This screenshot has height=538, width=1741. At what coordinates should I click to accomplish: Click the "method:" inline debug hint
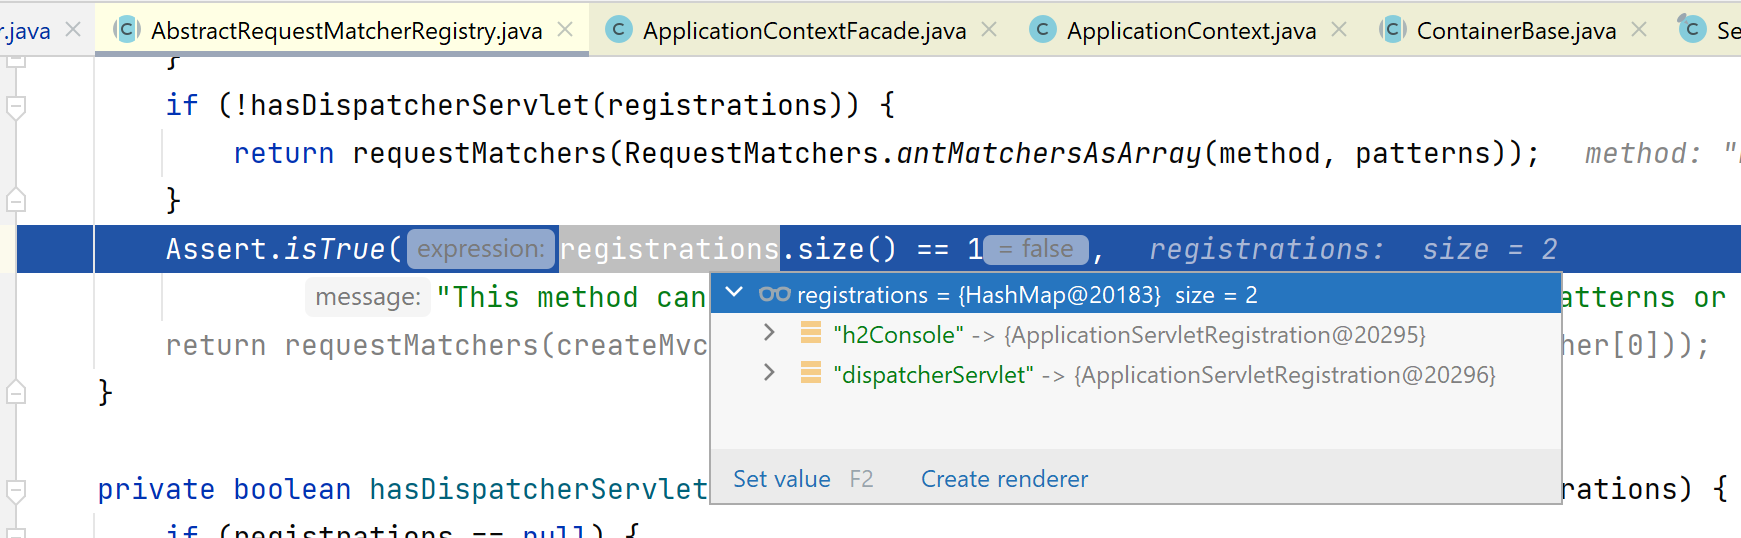tap(1642, 153)
